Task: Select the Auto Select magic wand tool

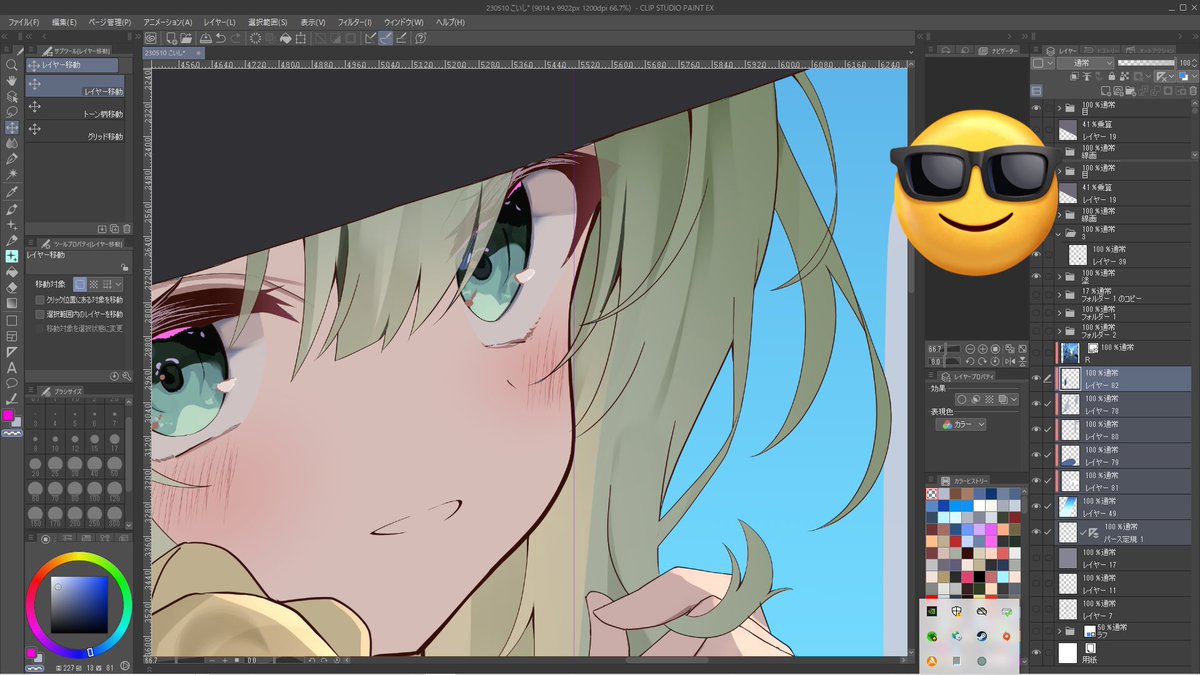Action: click(11, 174)
